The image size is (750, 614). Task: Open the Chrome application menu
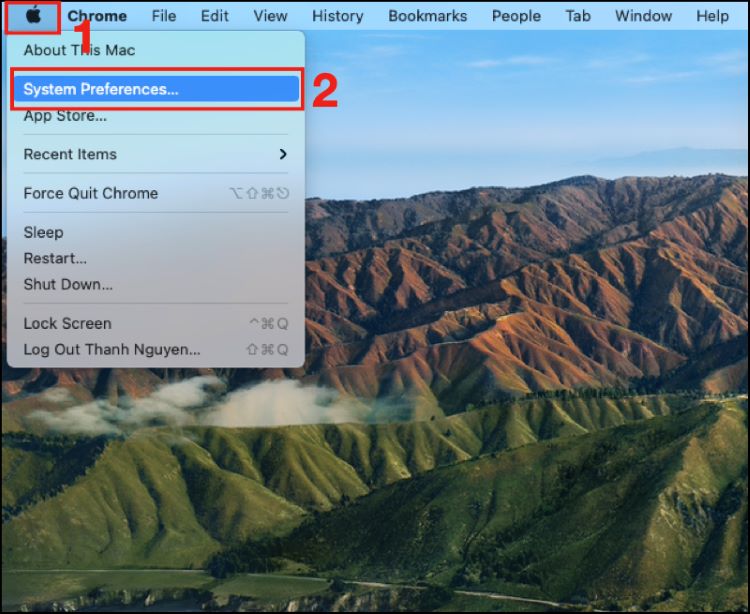point(97,16)
